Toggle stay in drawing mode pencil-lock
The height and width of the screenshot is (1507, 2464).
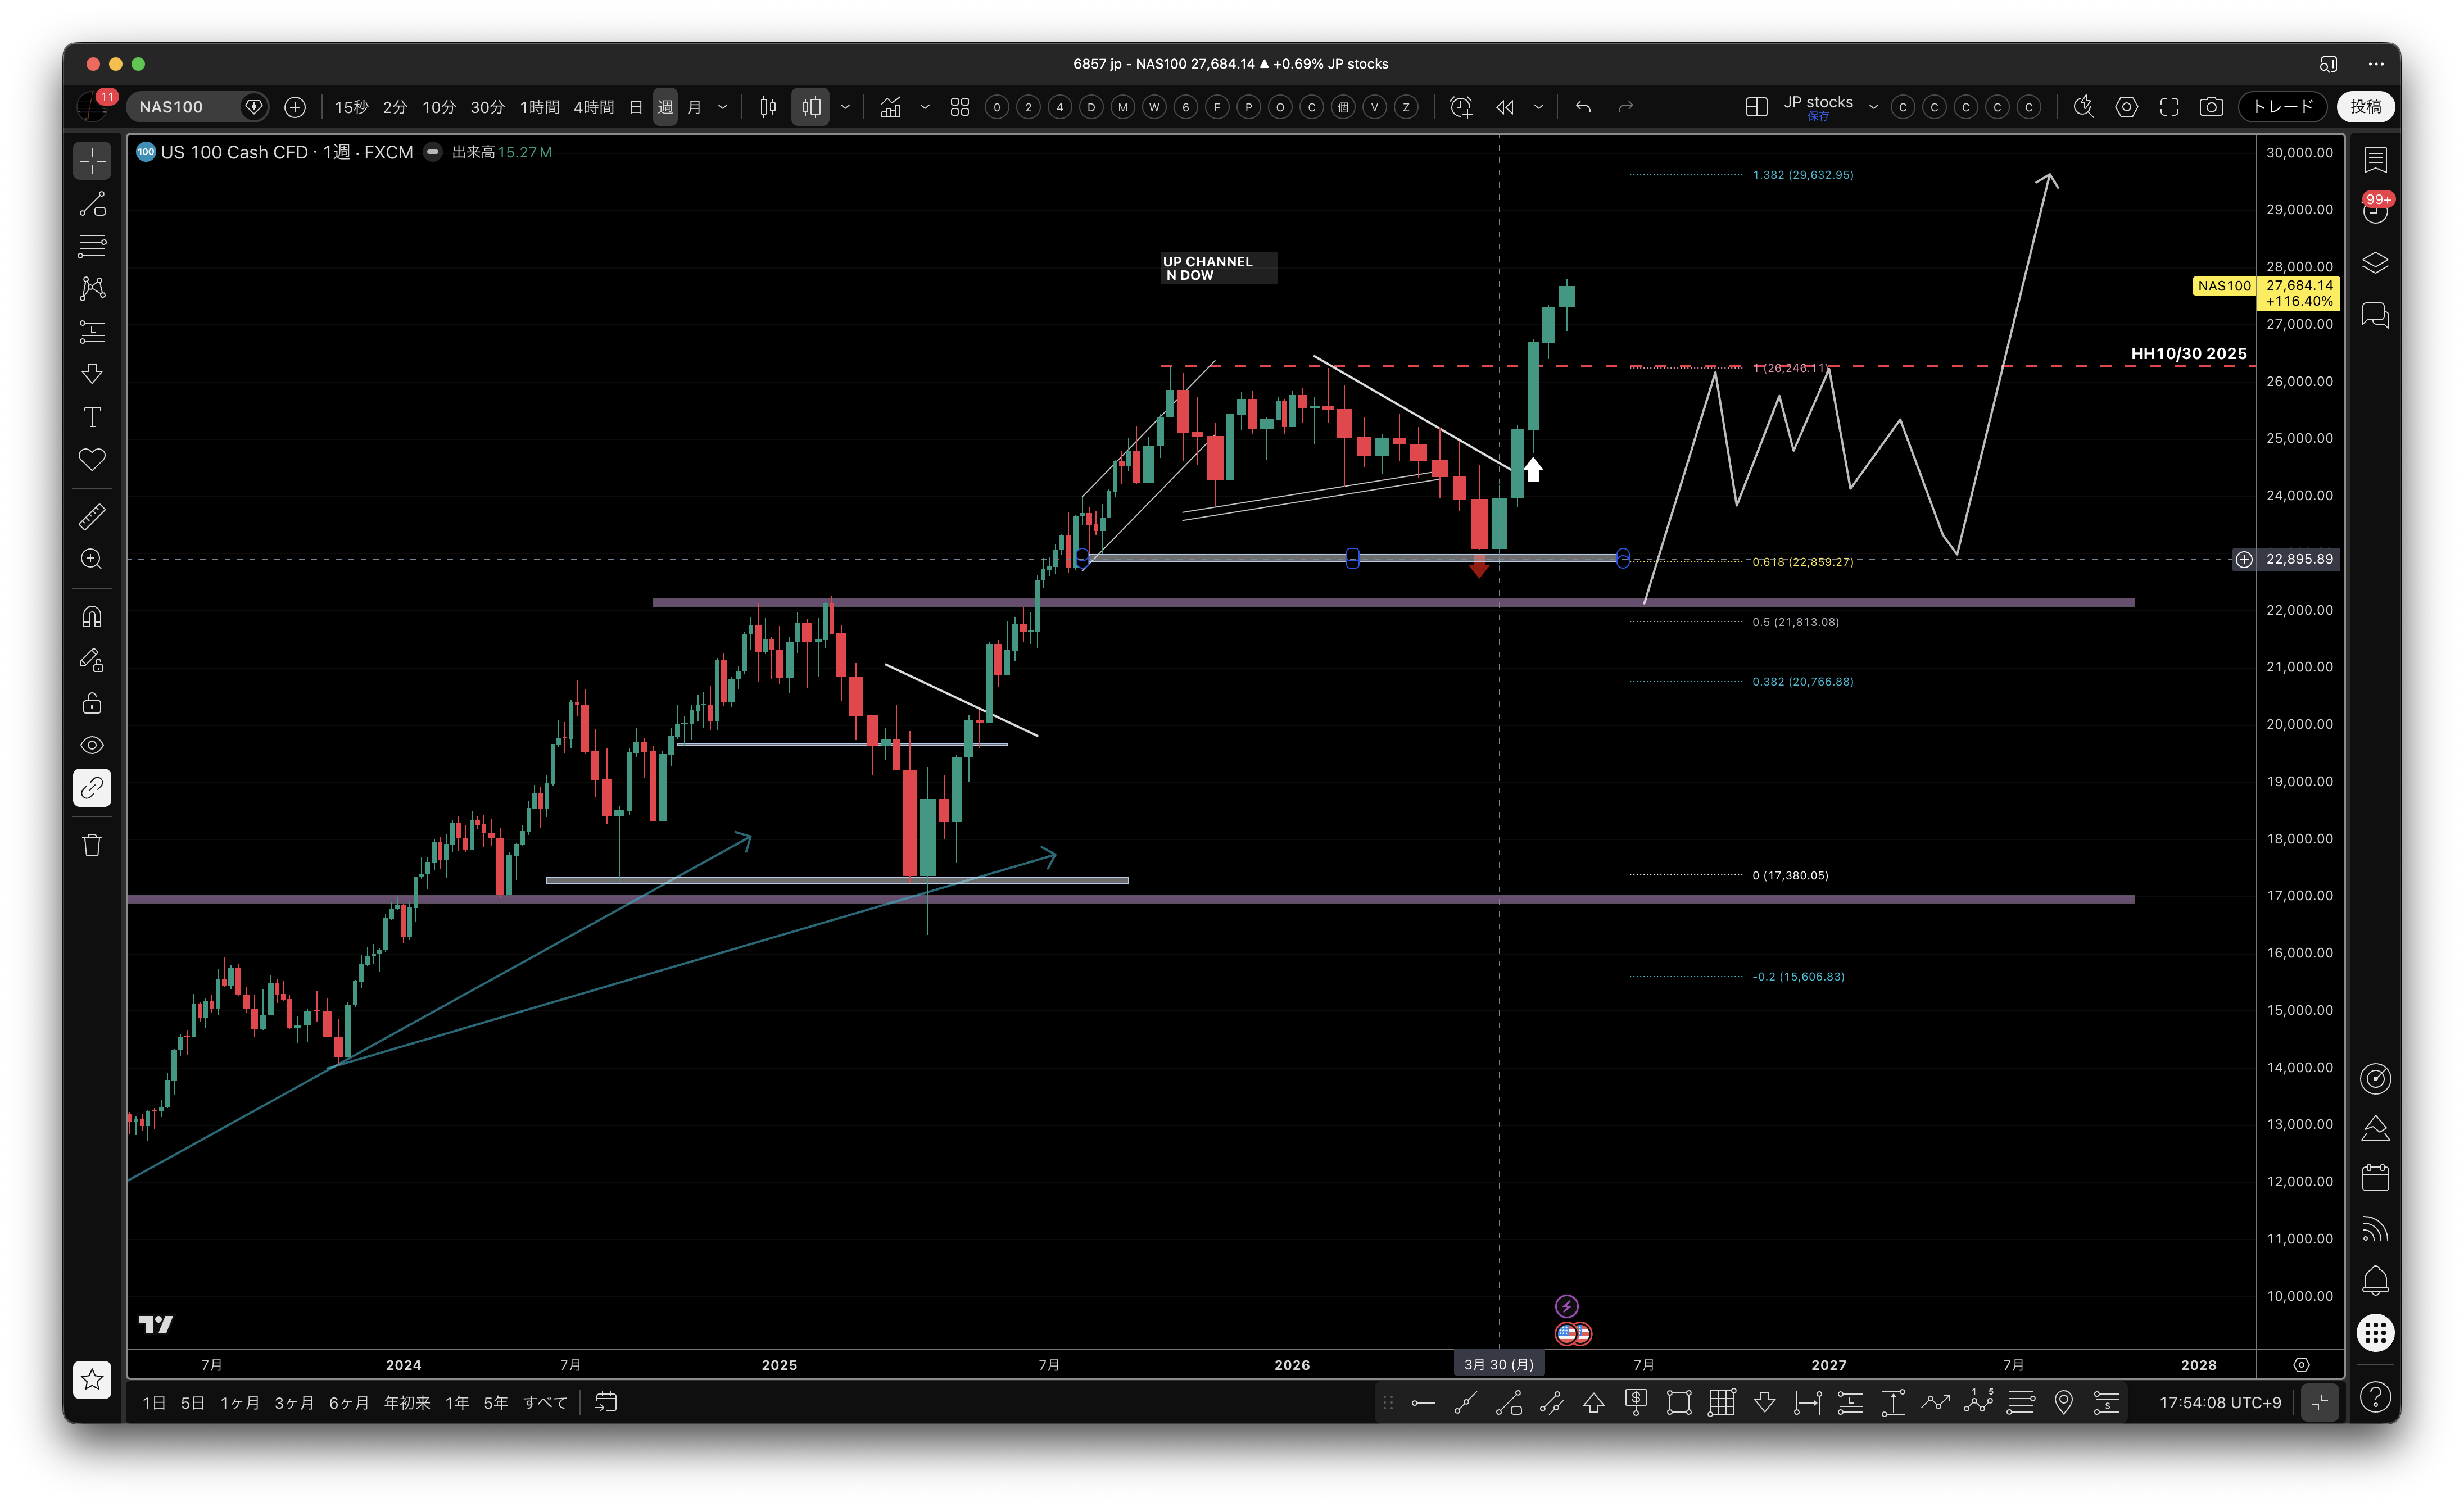[92, 660]
